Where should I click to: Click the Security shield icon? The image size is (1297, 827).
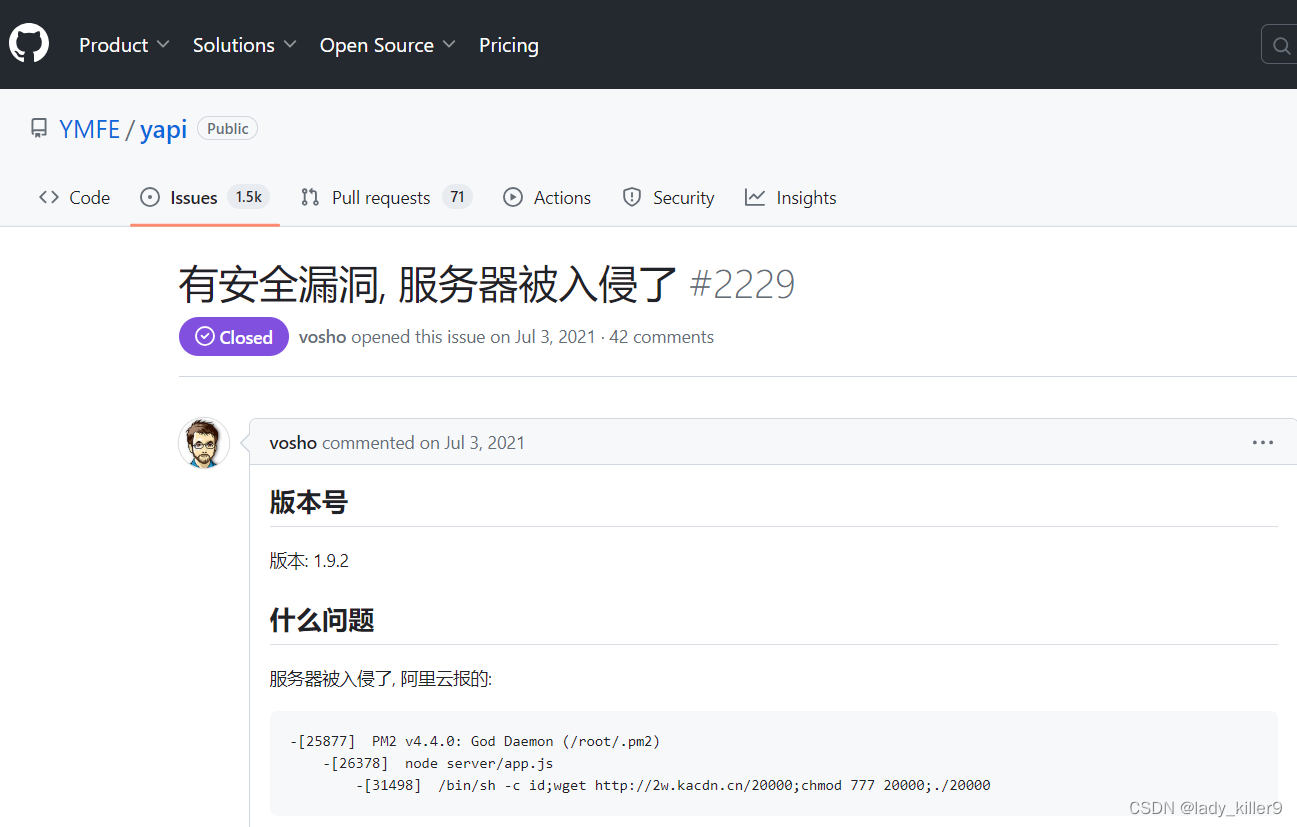point(632,197)
